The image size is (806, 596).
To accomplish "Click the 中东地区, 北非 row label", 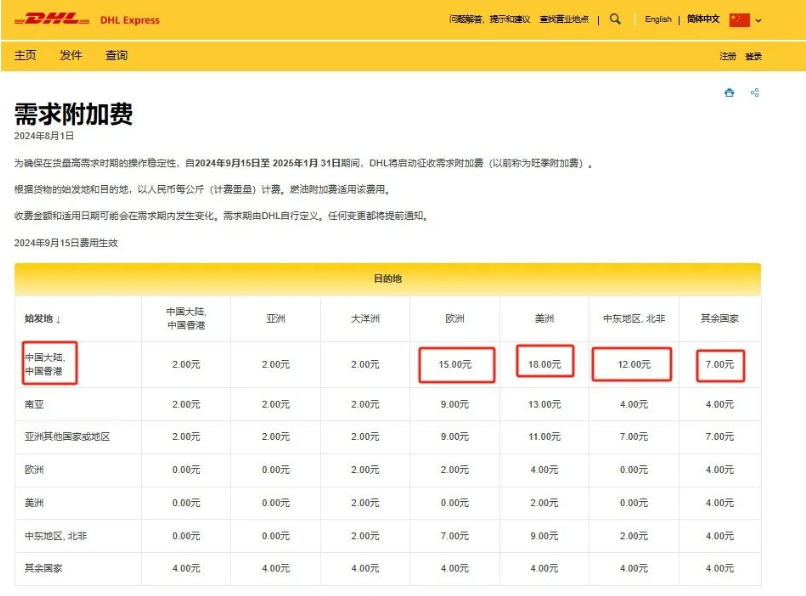I will tap(56, 536).
